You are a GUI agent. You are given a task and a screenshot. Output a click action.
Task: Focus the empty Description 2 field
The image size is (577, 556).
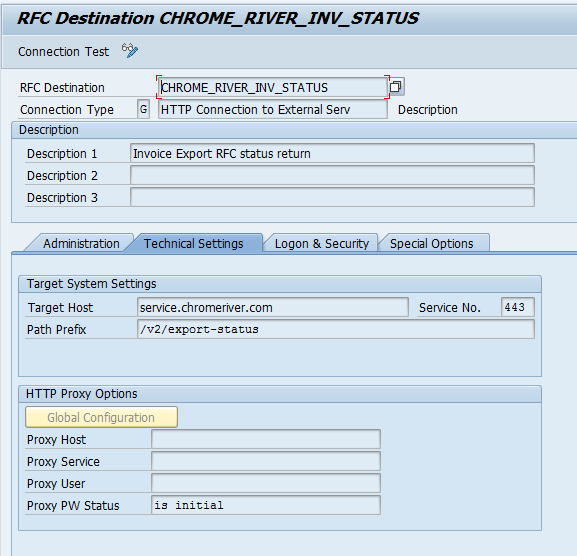[x=332, y=176]
